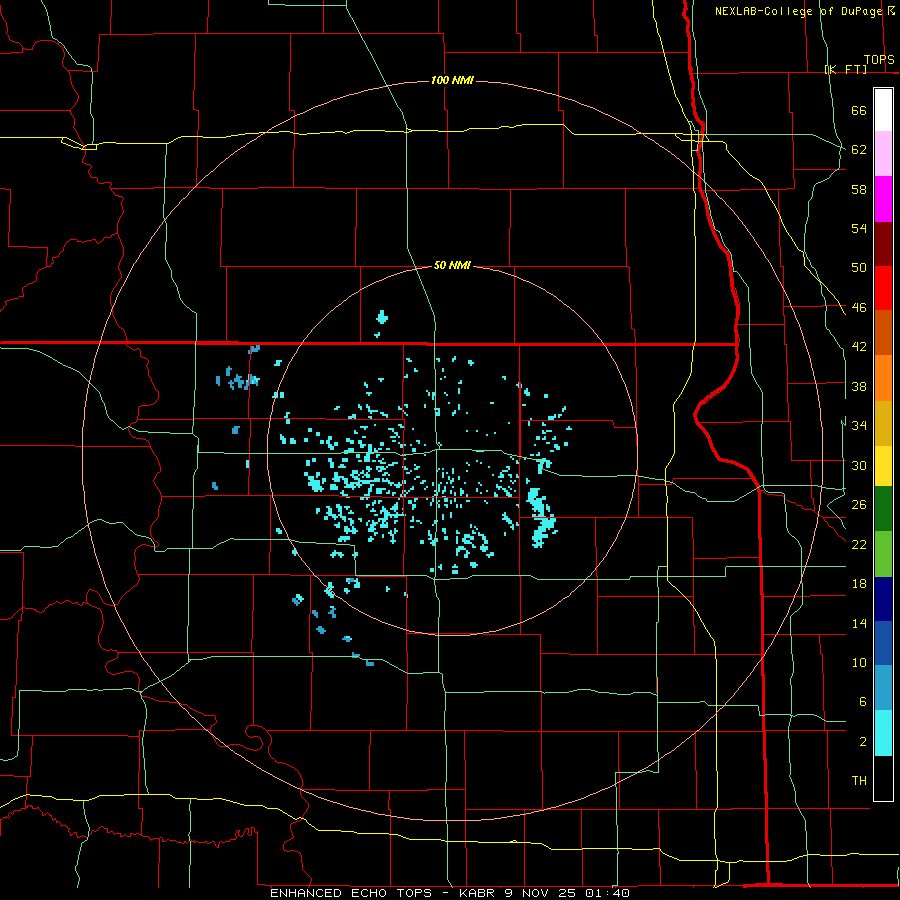
Task: Click the orange swatch near 38 kft
Action: (883, 378)
